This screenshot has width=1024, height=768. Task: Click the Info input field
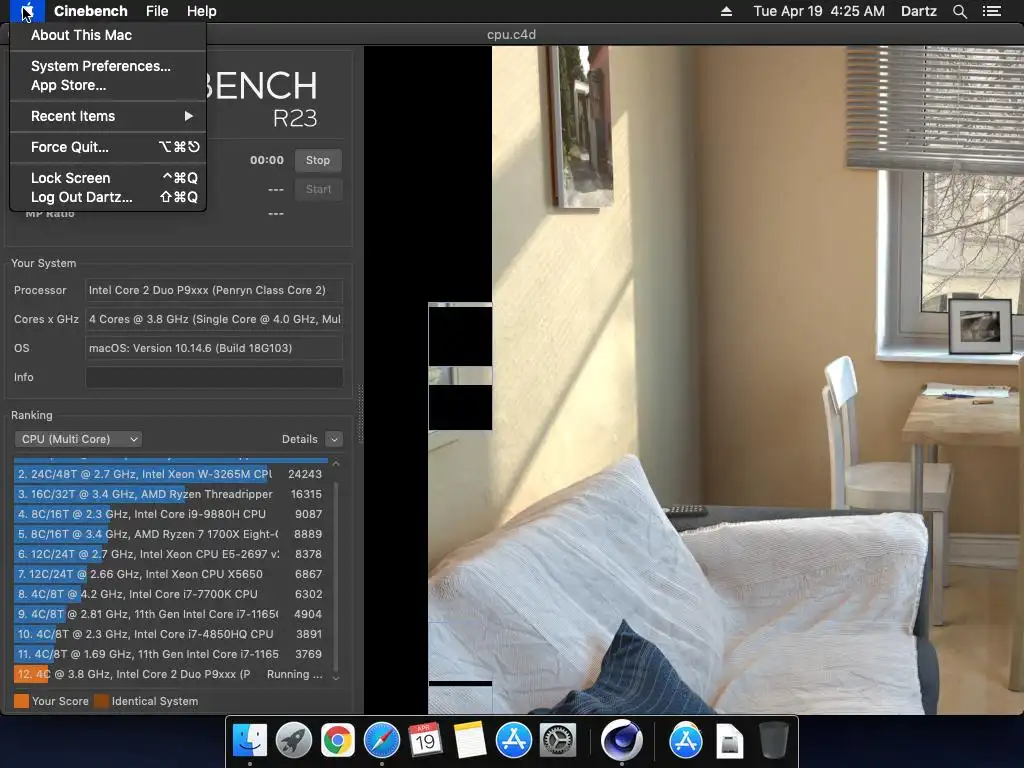pos(214,377)
